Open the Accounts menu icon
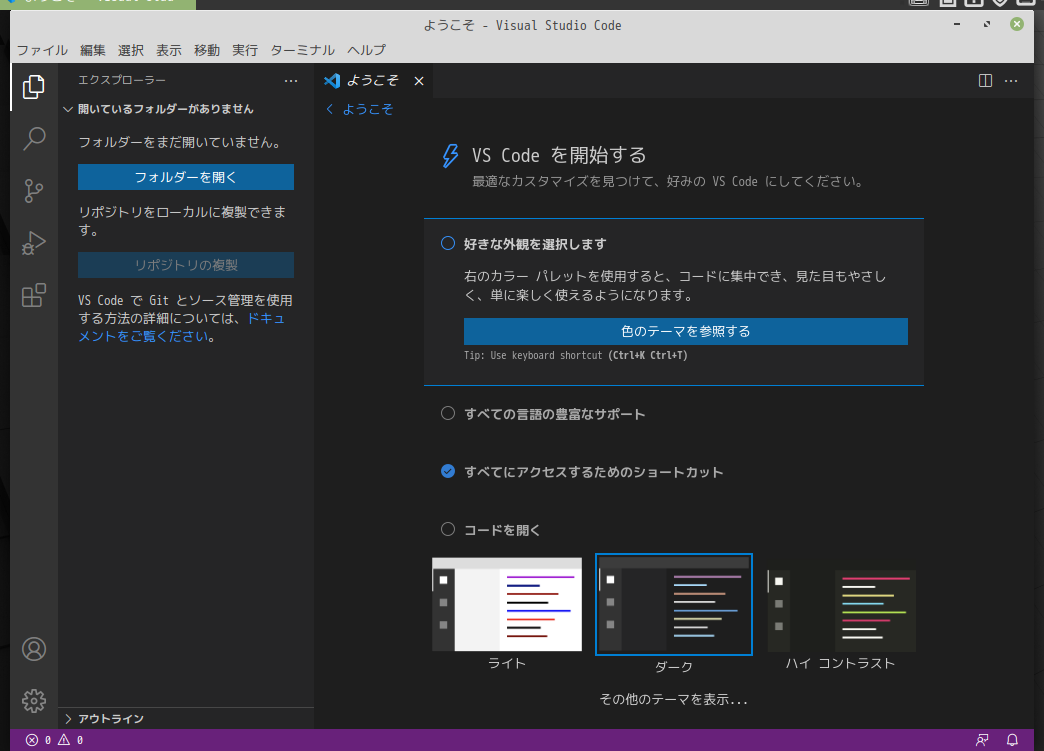Image resolution: width=1044 pixels, height=751 pixels. tap(34, 649)
